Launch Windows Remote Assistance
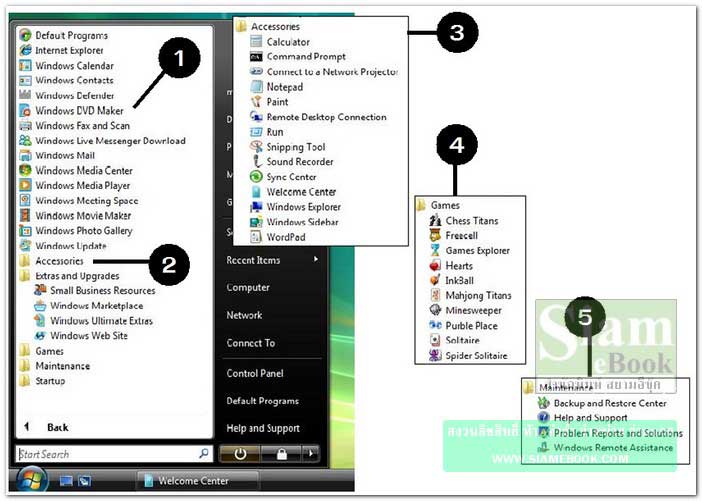 click(605, 447)
